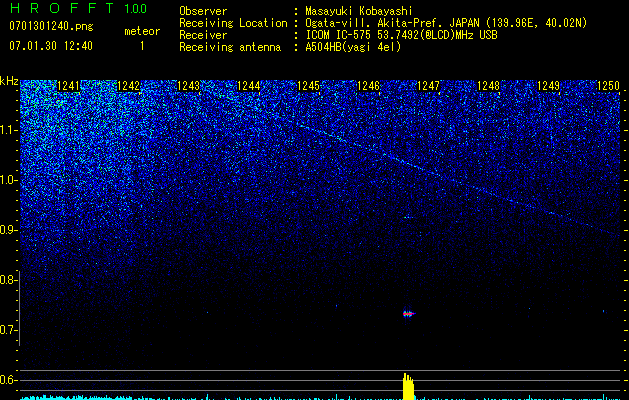Click the 0.7 kHz frequency label
This screenshot has height=400, width=629.
[x=9, y=330]
